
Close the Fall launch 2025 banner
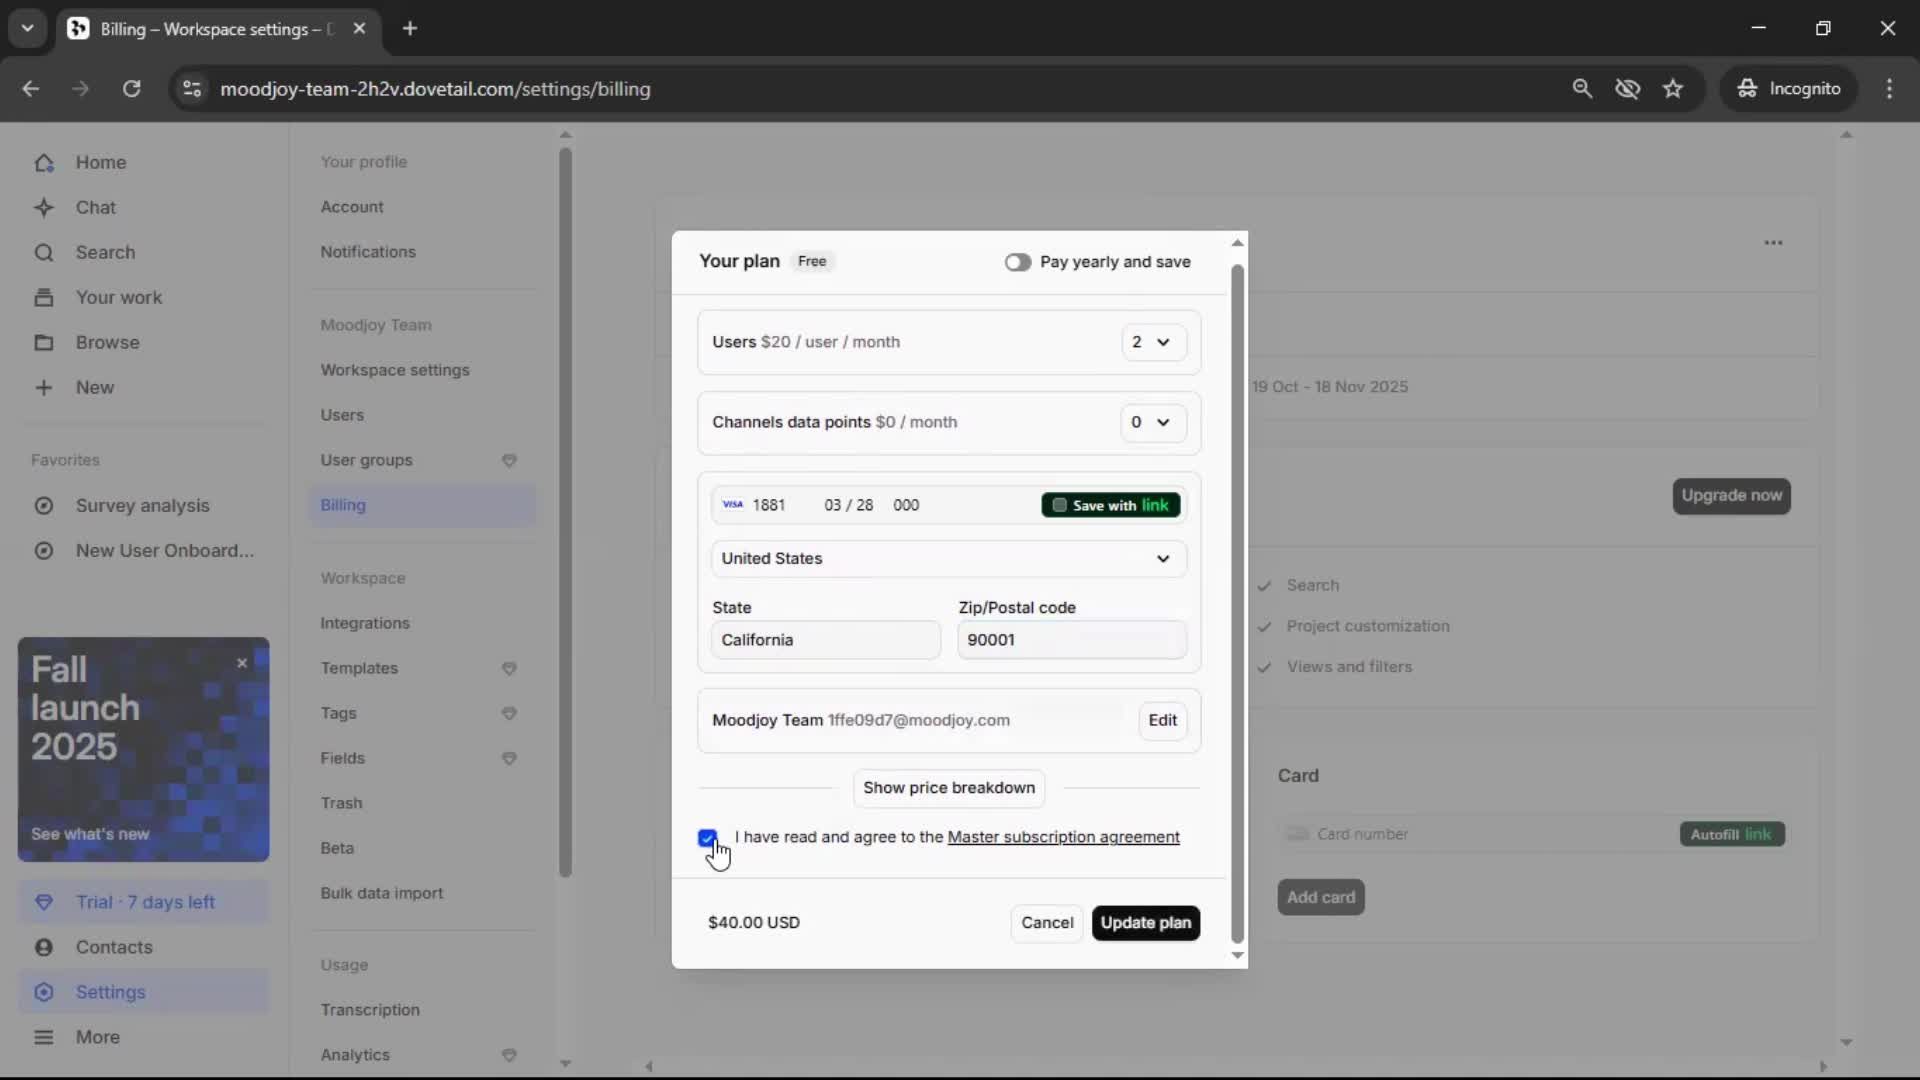coord(242,663)
